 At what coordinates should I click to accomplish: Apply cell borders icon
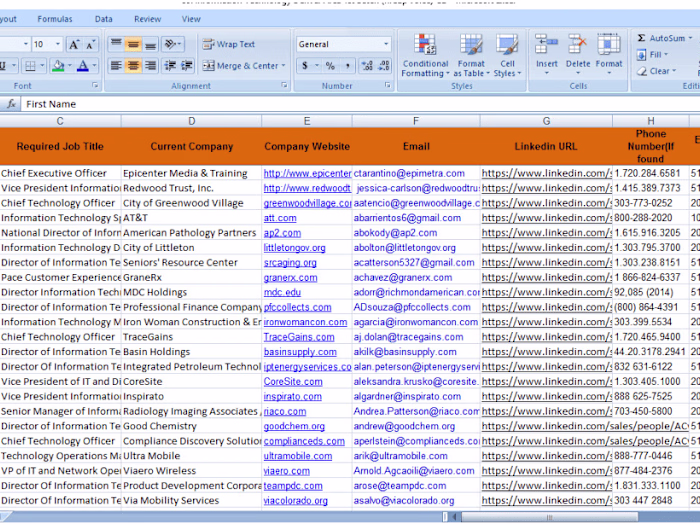pyautogui.click(x=30, y=66)
